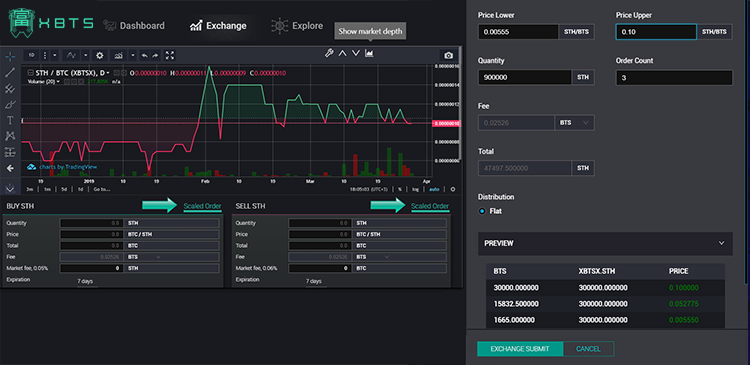
Task: Open the interval dropdown arrow
Action: [55, 55]
